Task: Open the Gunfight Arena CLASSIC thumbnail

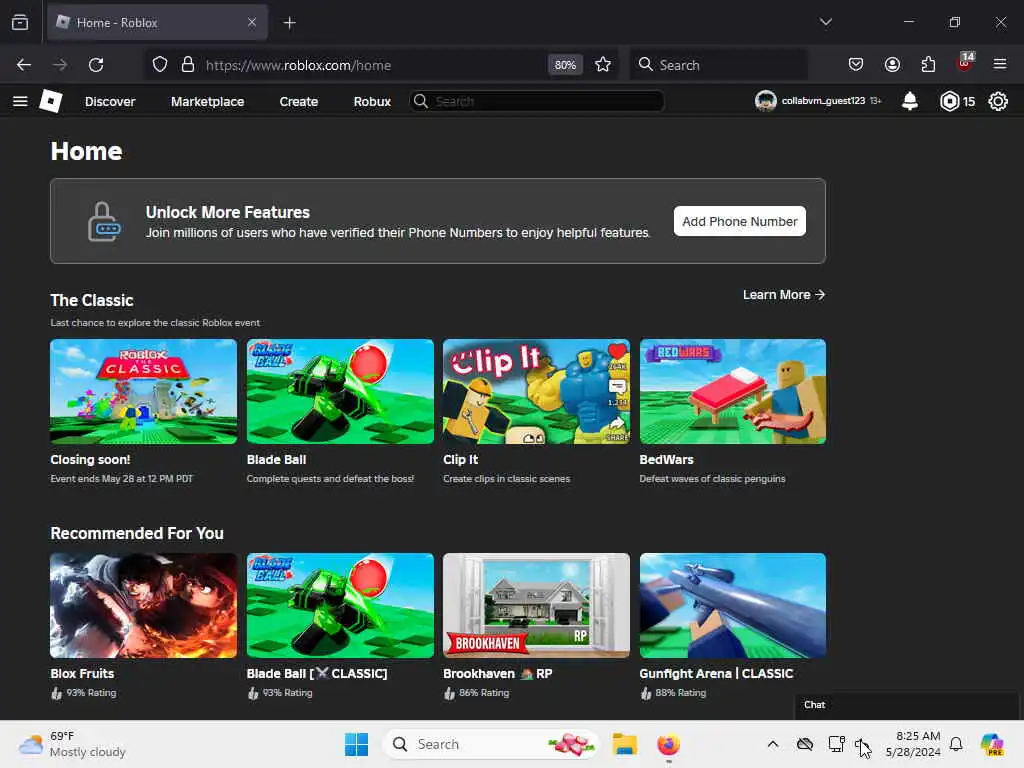Action: (733, 605)
